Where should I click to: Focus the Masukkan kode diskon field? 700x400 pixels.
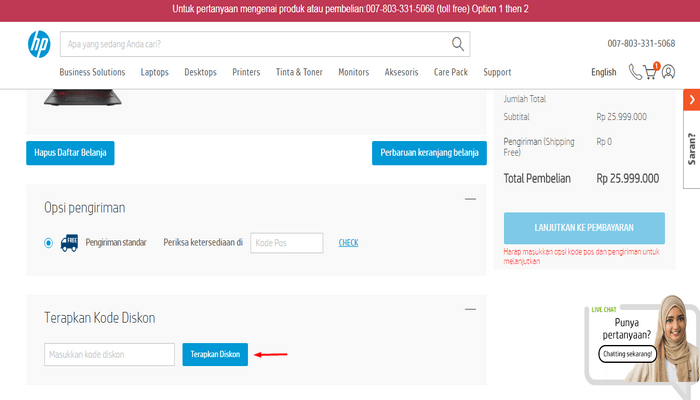pyautogui.click(x=109, y=354)
